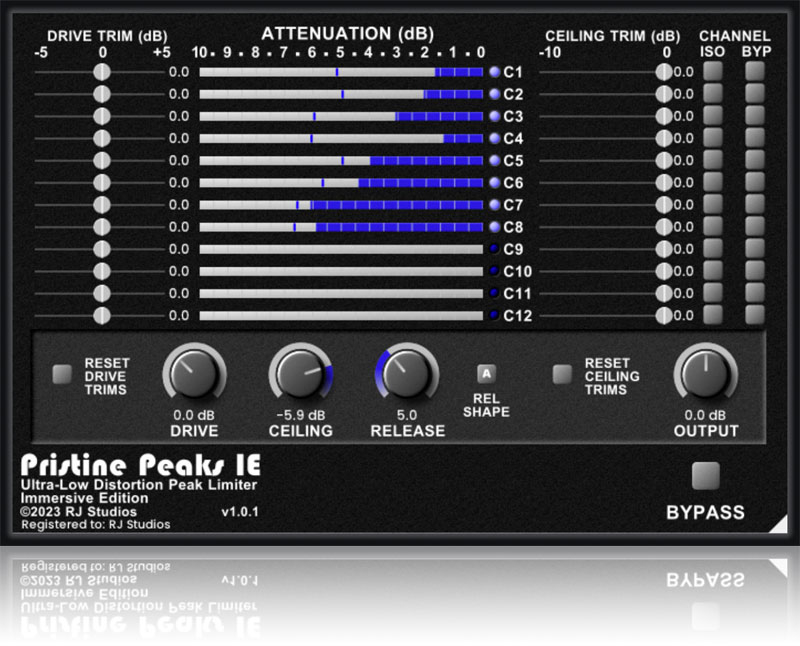The width and height of the screenshot is (800, 646).
Task: Switch the REL SHAPE 'A' button
Action: (486, 375)
